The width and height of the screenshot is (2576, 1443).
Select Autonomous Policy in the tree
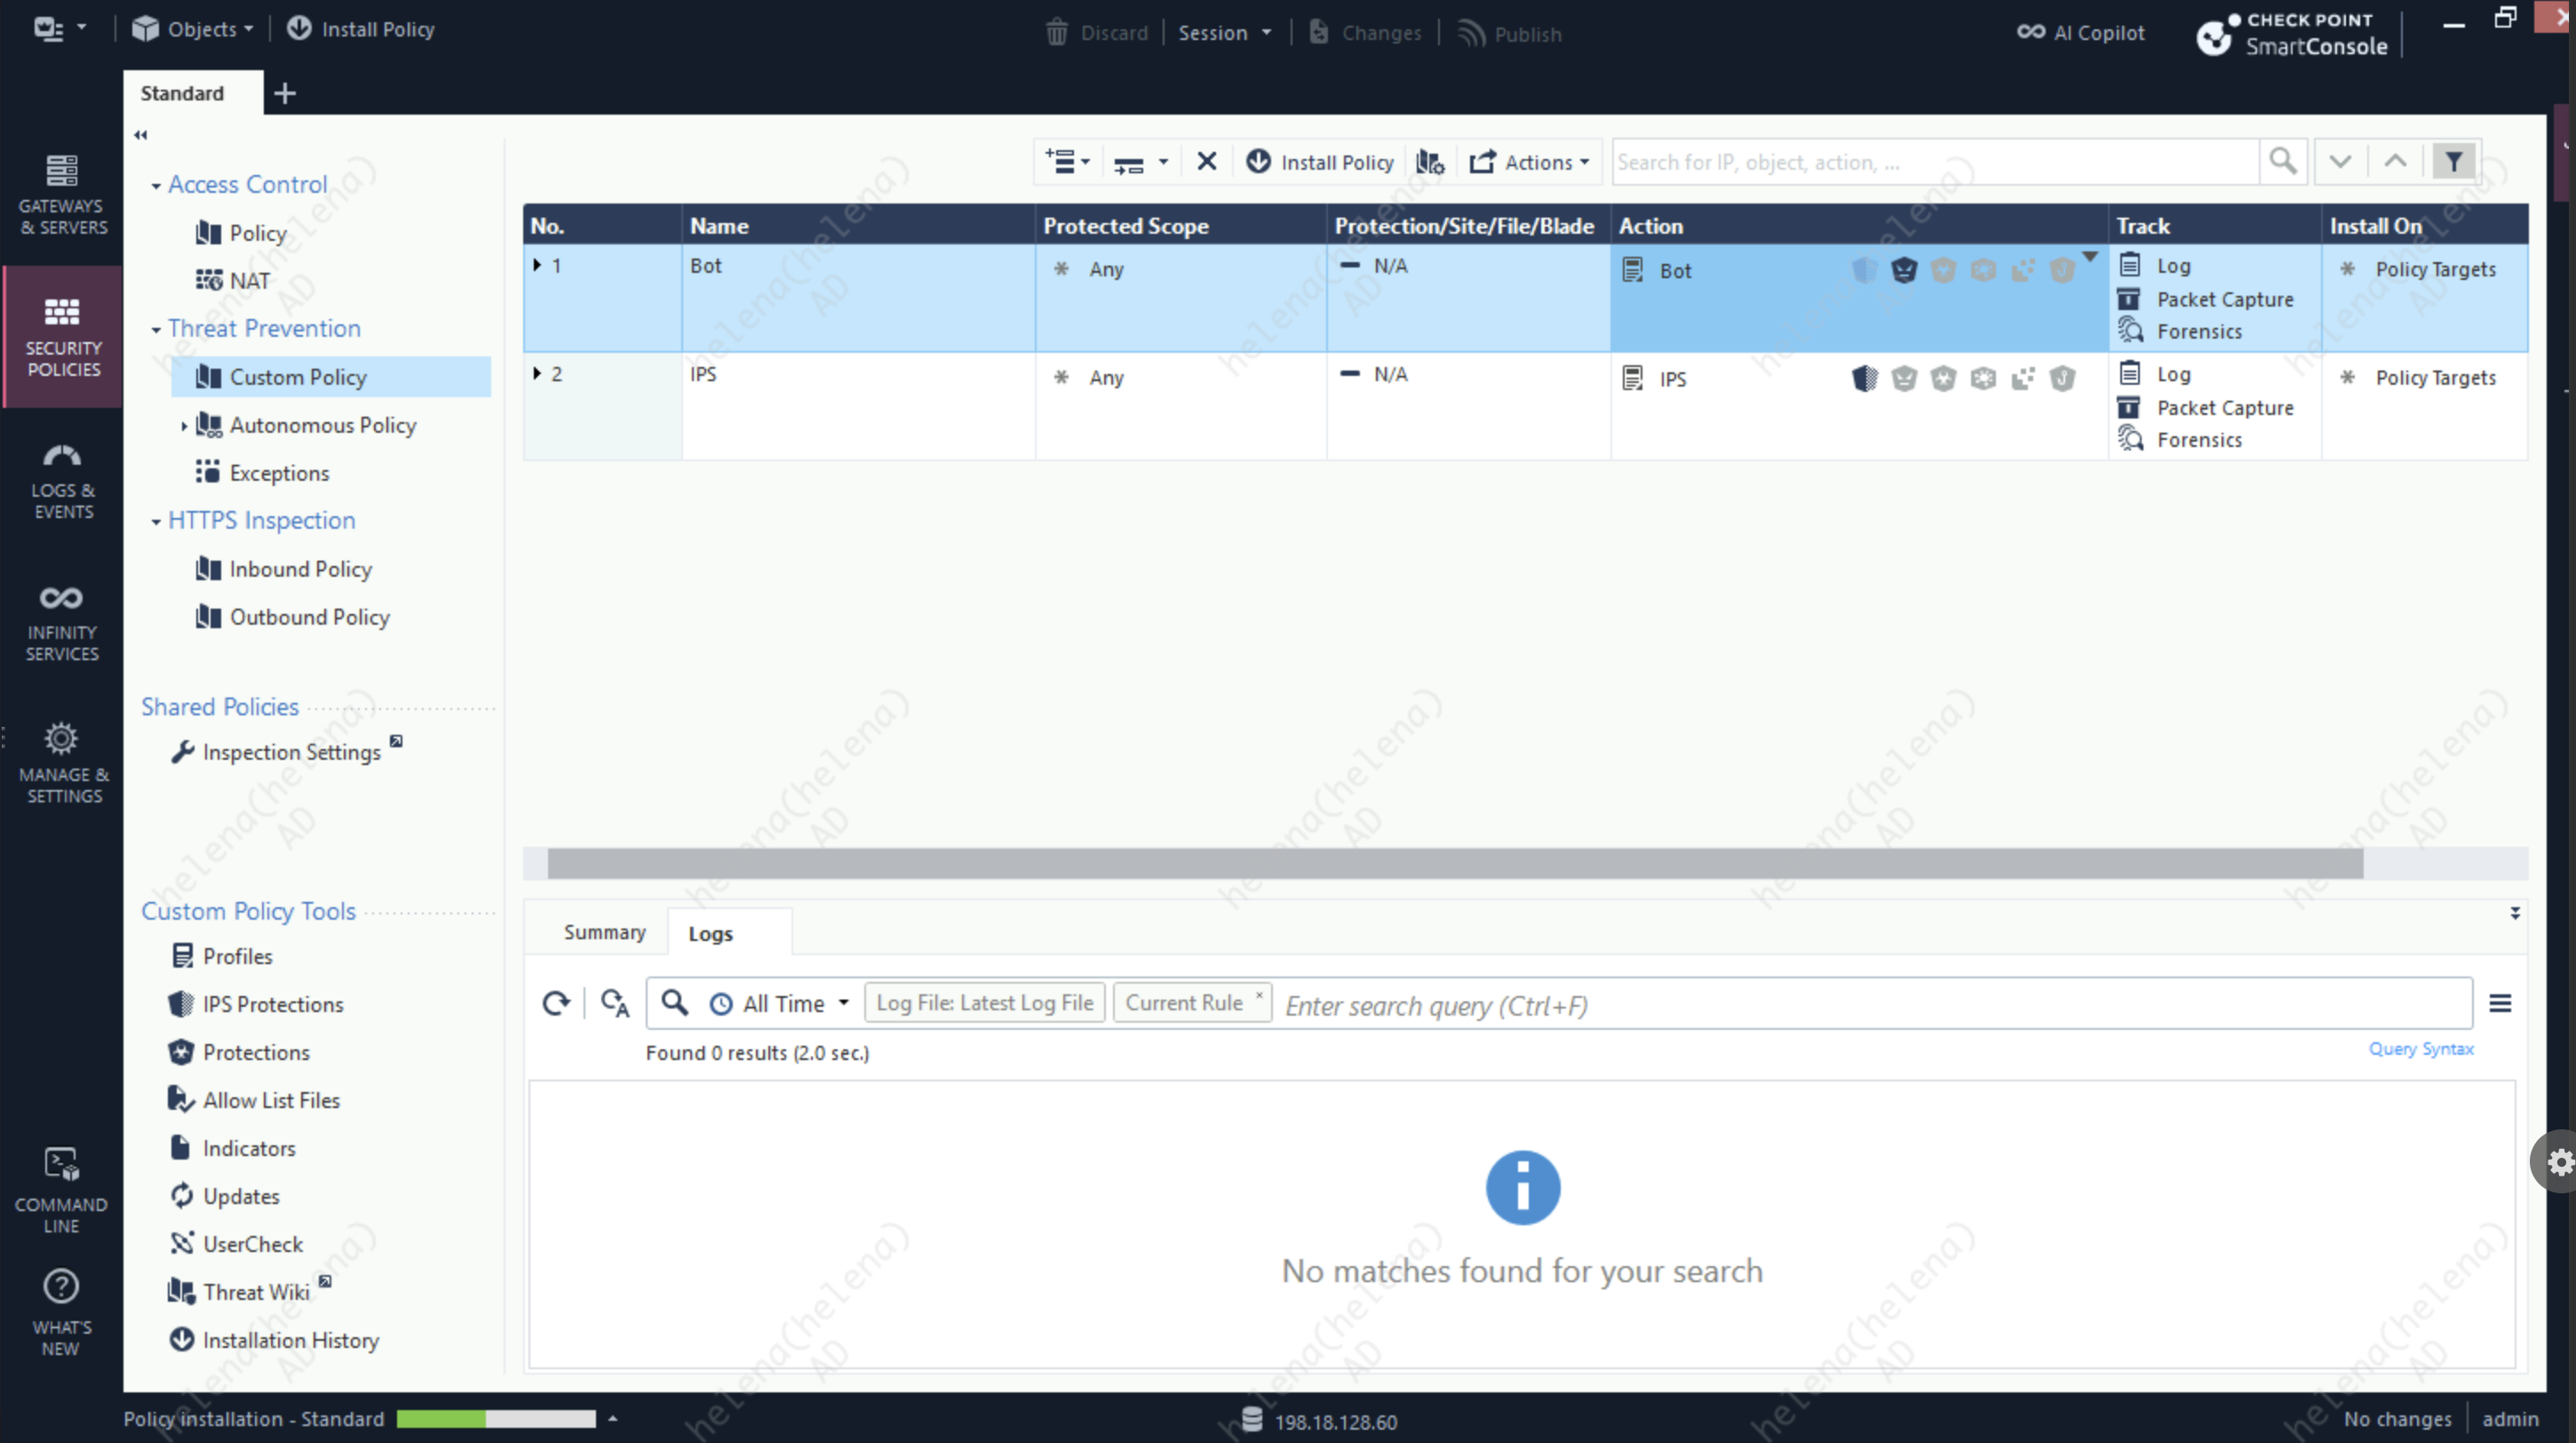pyautogui.click(x=322, y=425)
